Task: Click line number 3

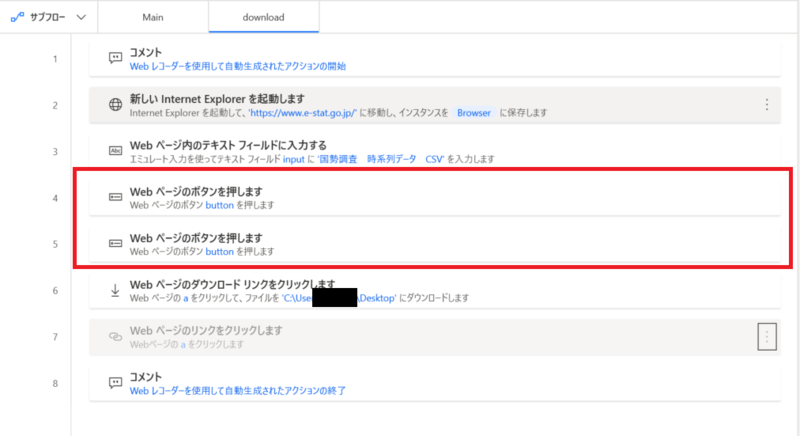Action: point(55,152)
